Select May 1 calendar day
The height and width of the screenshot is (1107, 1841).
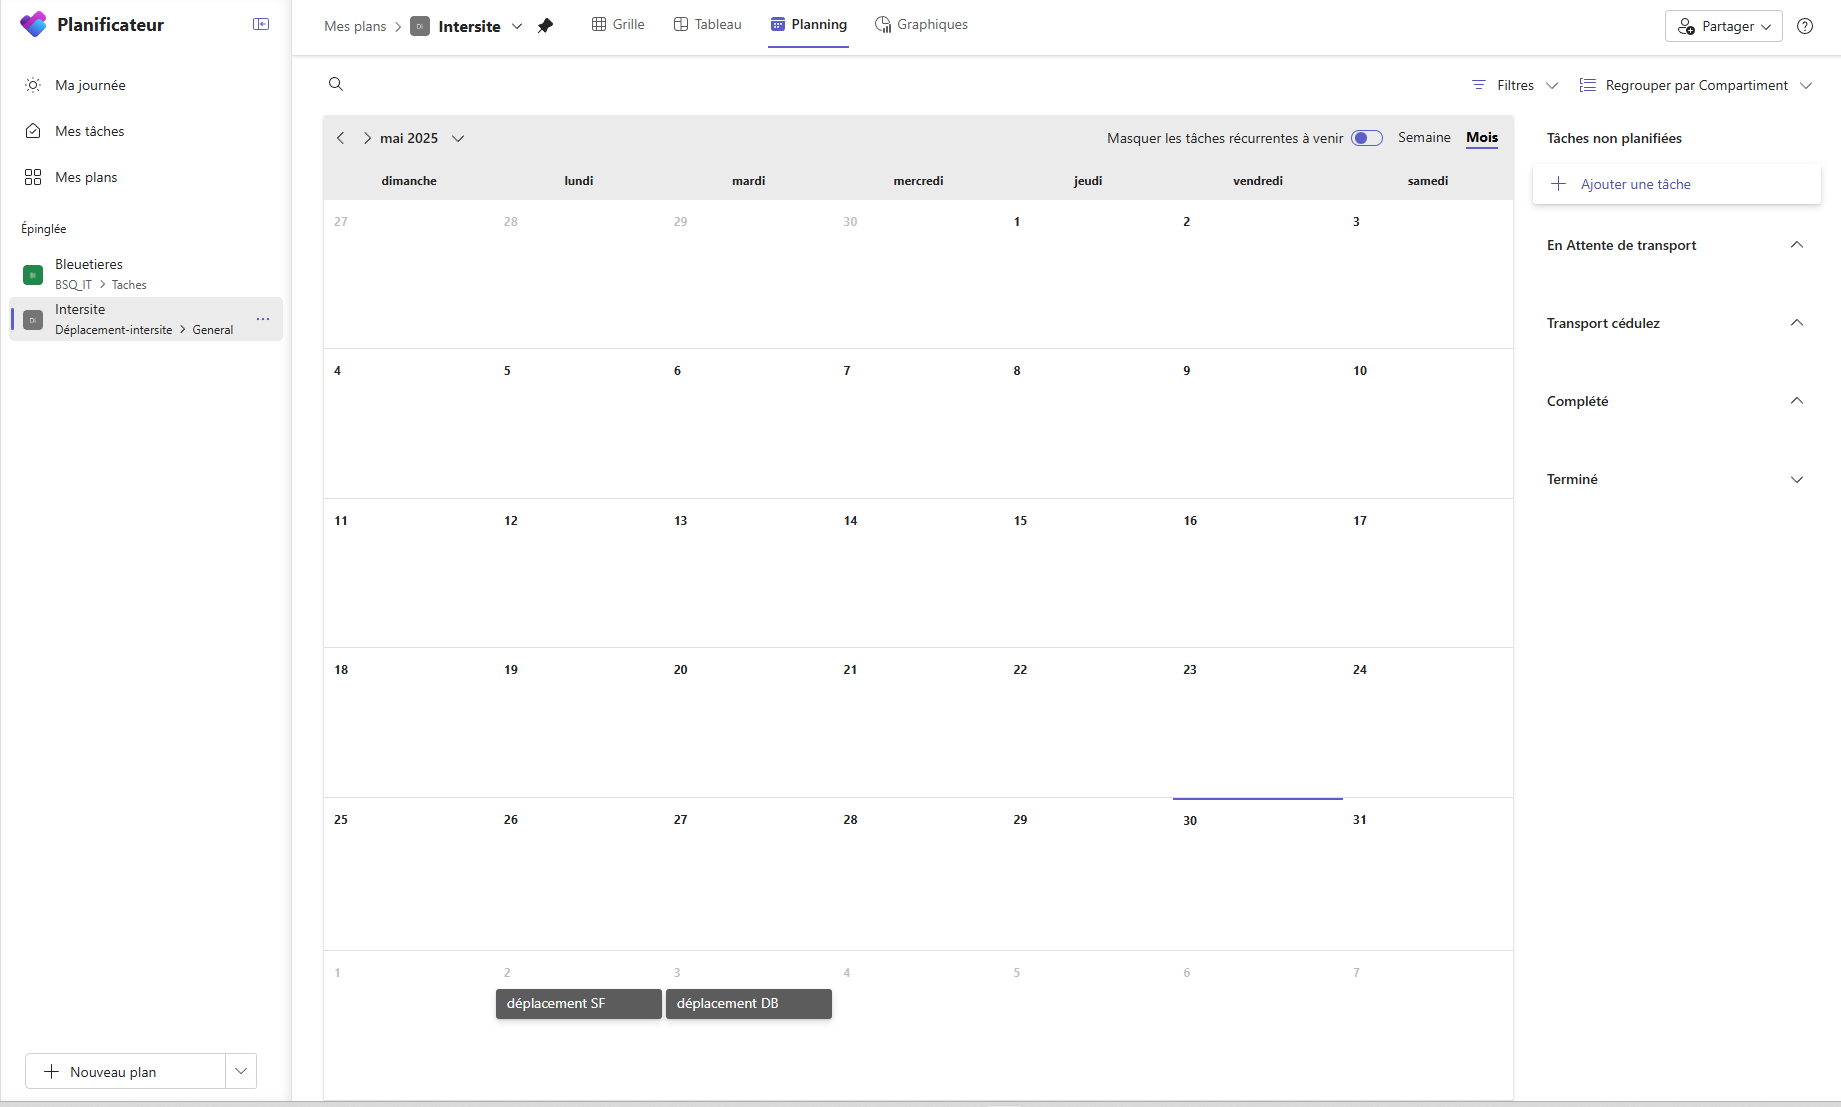tap(1088, 274)
